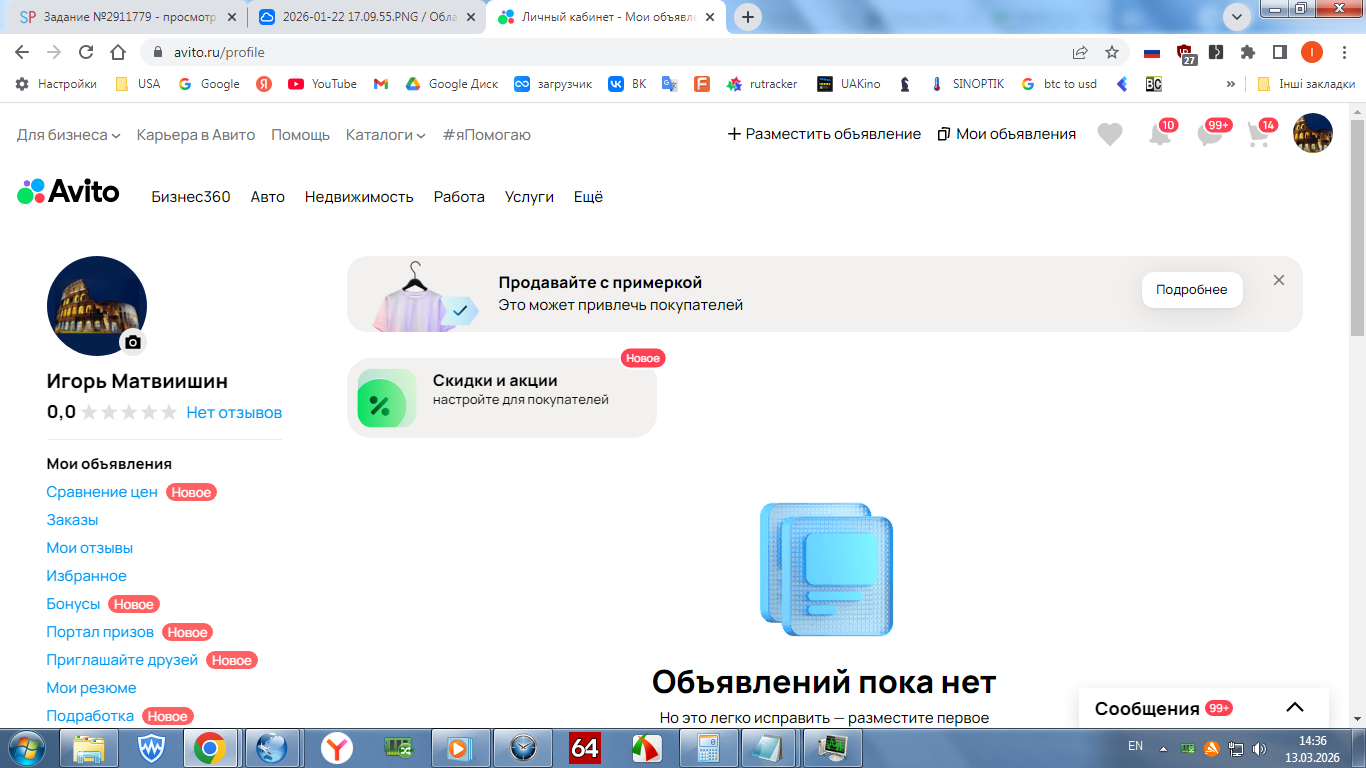
Task: Reload the page
Action: pos(86,52)
